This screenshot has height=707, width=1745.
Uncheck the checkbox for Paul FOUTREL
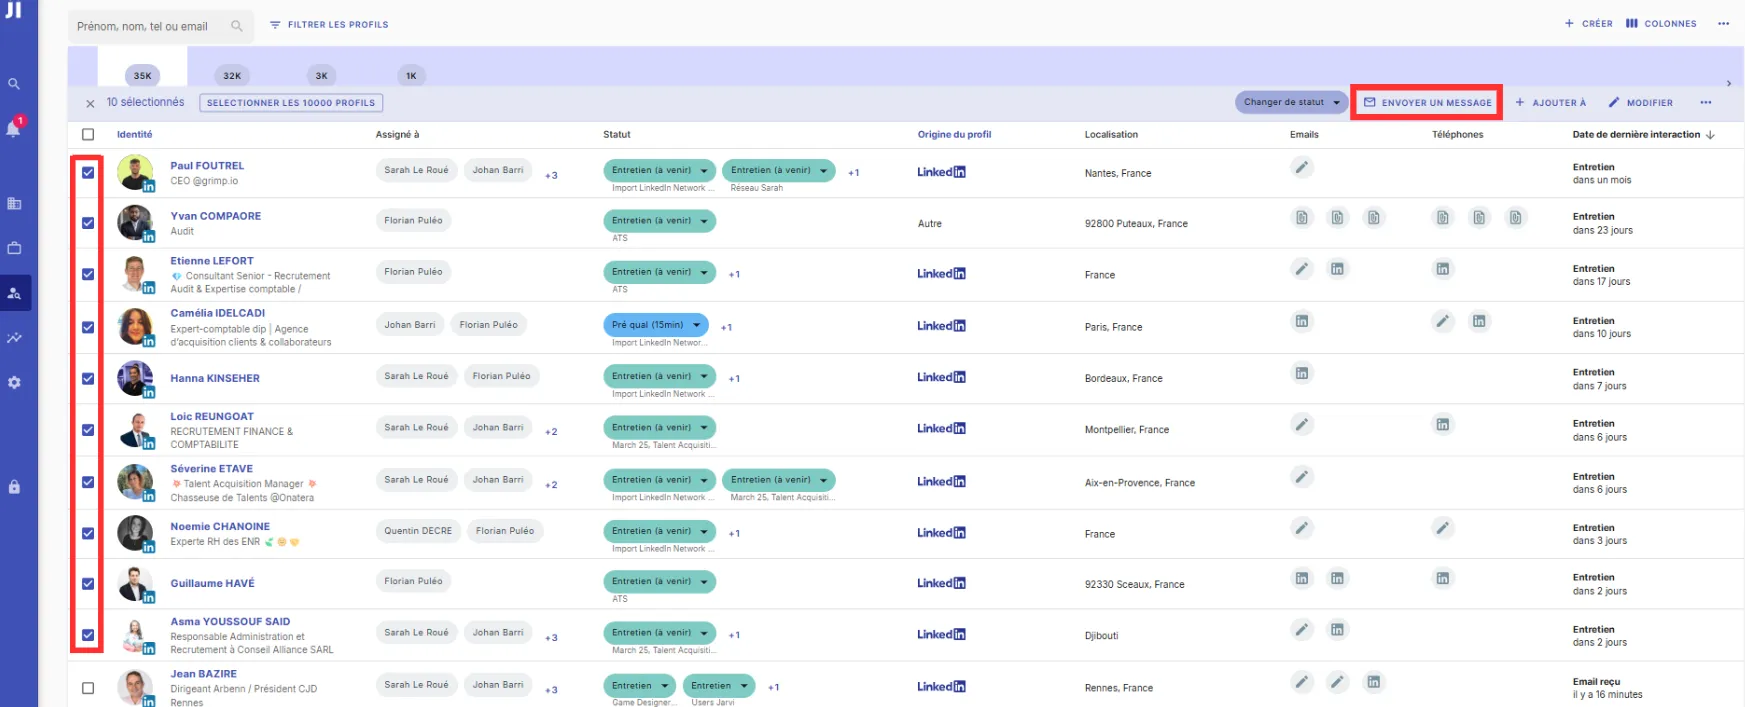(x=88, y=173)
